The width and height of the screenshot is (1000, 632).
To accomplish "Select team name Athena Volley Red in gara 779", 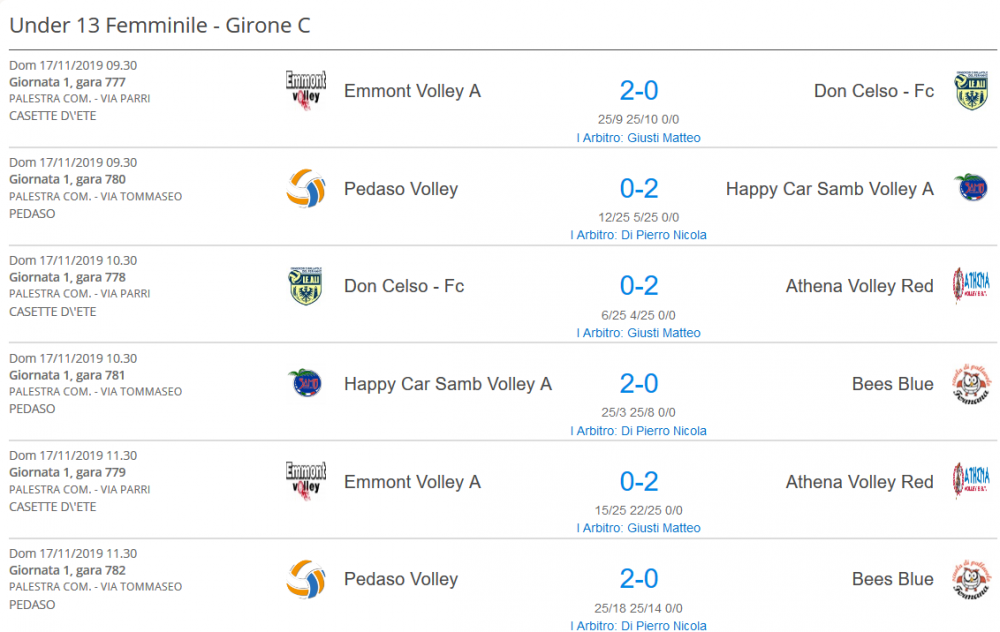I will (x=859, y=481).
